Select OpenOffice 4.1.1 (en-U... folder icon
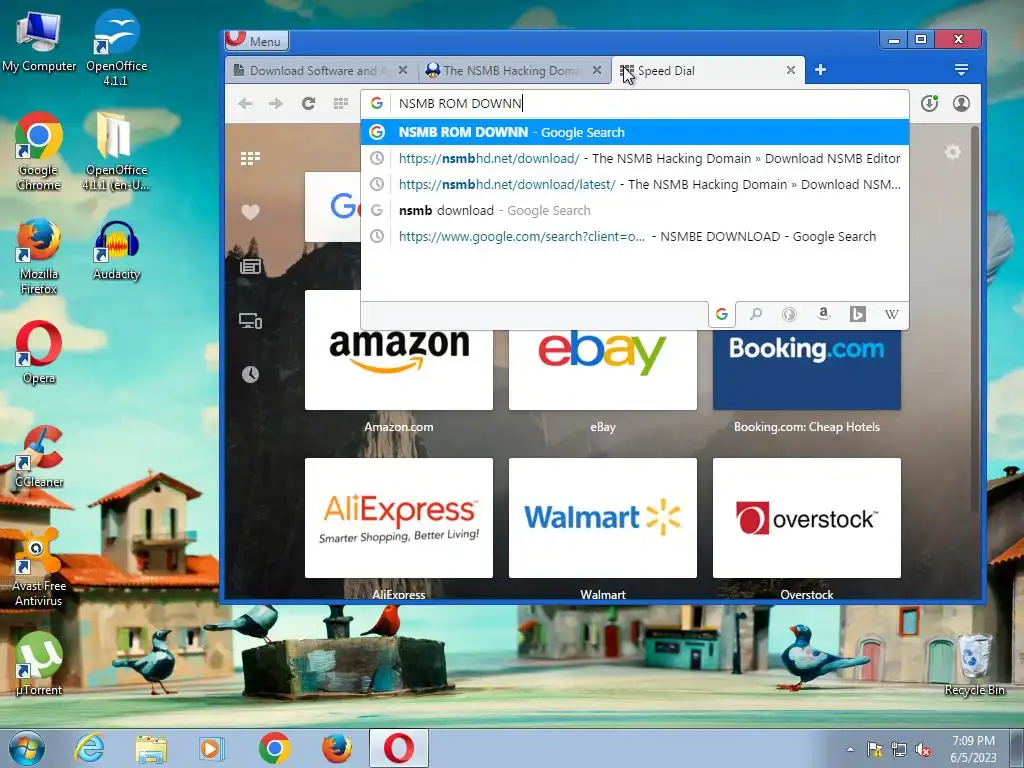Screen dimensions: 1024x768 point(116,152)
